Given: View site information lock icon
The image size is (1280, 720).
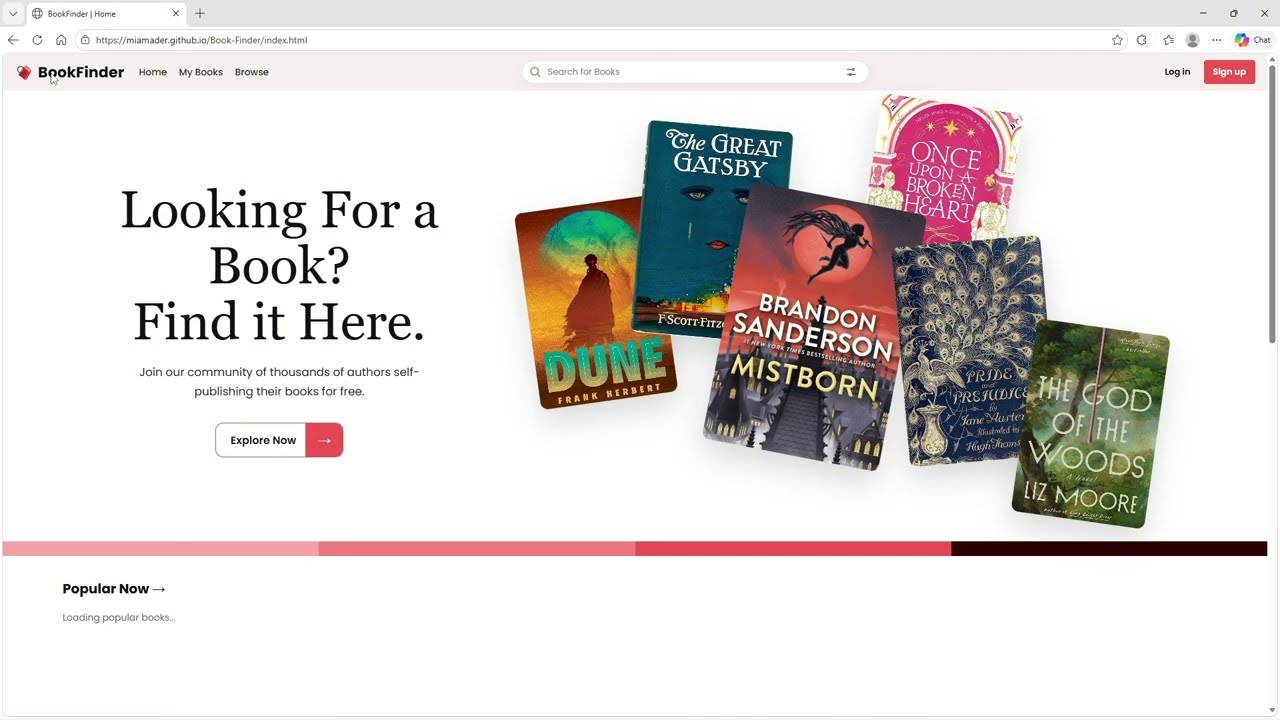Looking at the screenshot, I should coord(85,40).
